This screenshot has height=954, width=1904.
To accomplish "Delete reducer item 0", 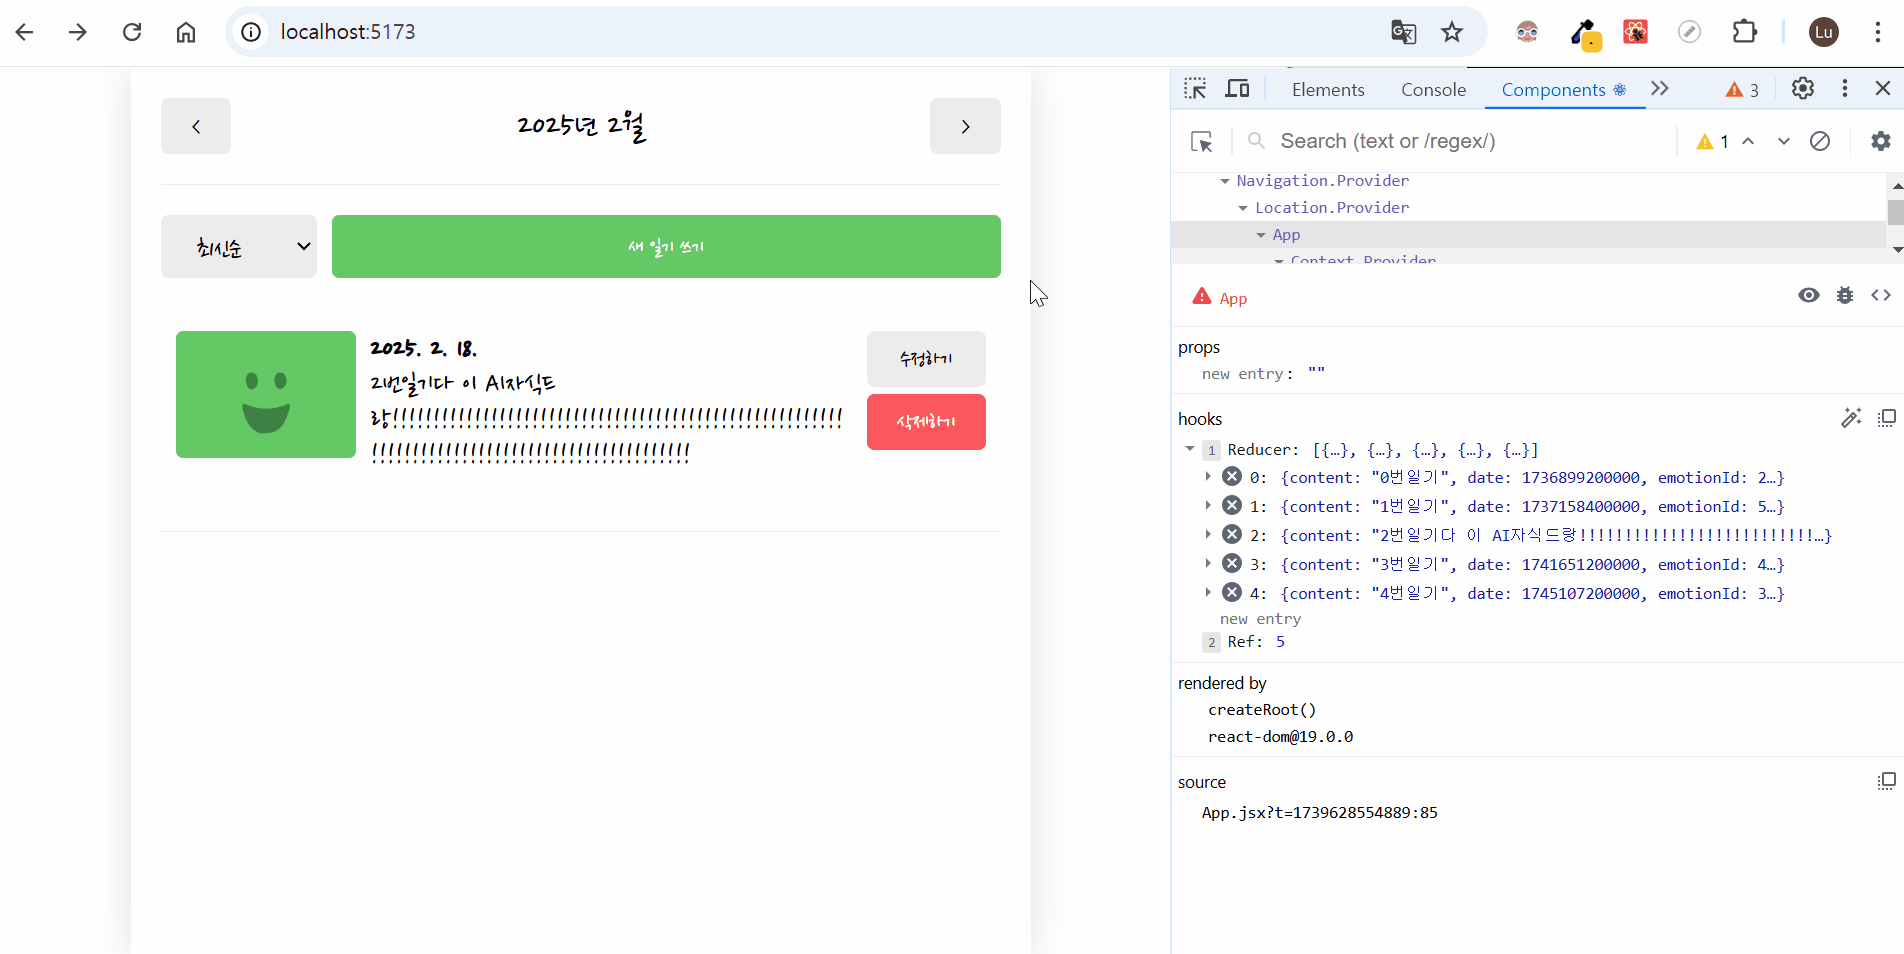I will 1232,477.
